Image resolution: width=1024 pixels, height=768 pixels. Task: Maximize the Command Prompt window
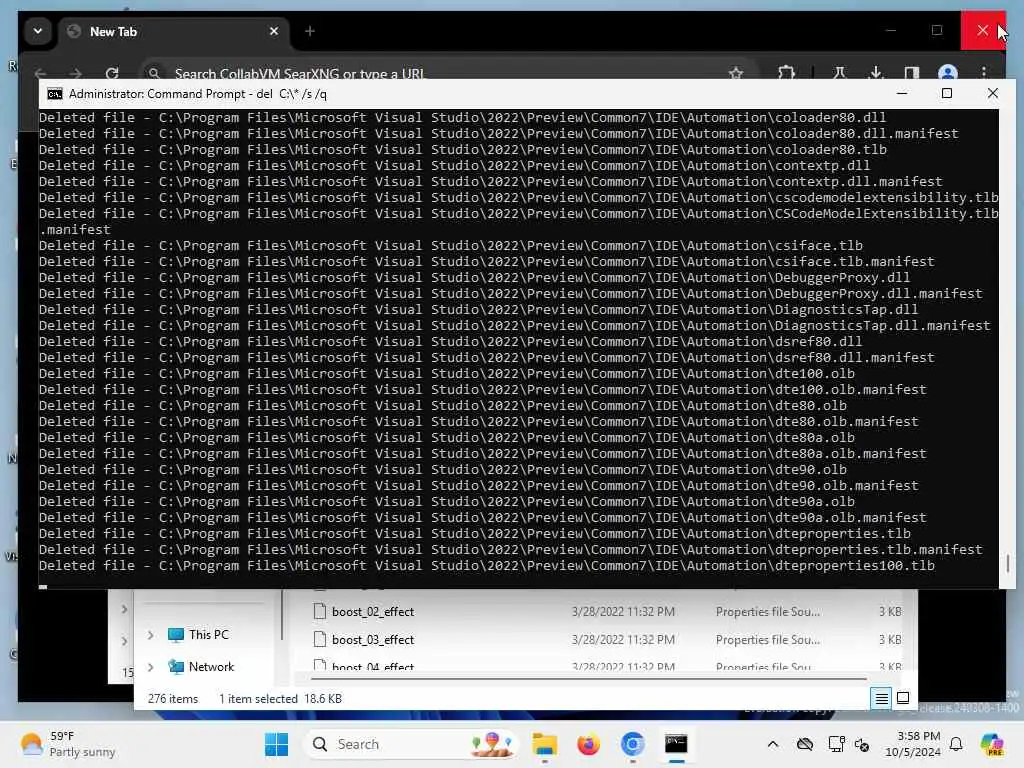pos(947,93)
